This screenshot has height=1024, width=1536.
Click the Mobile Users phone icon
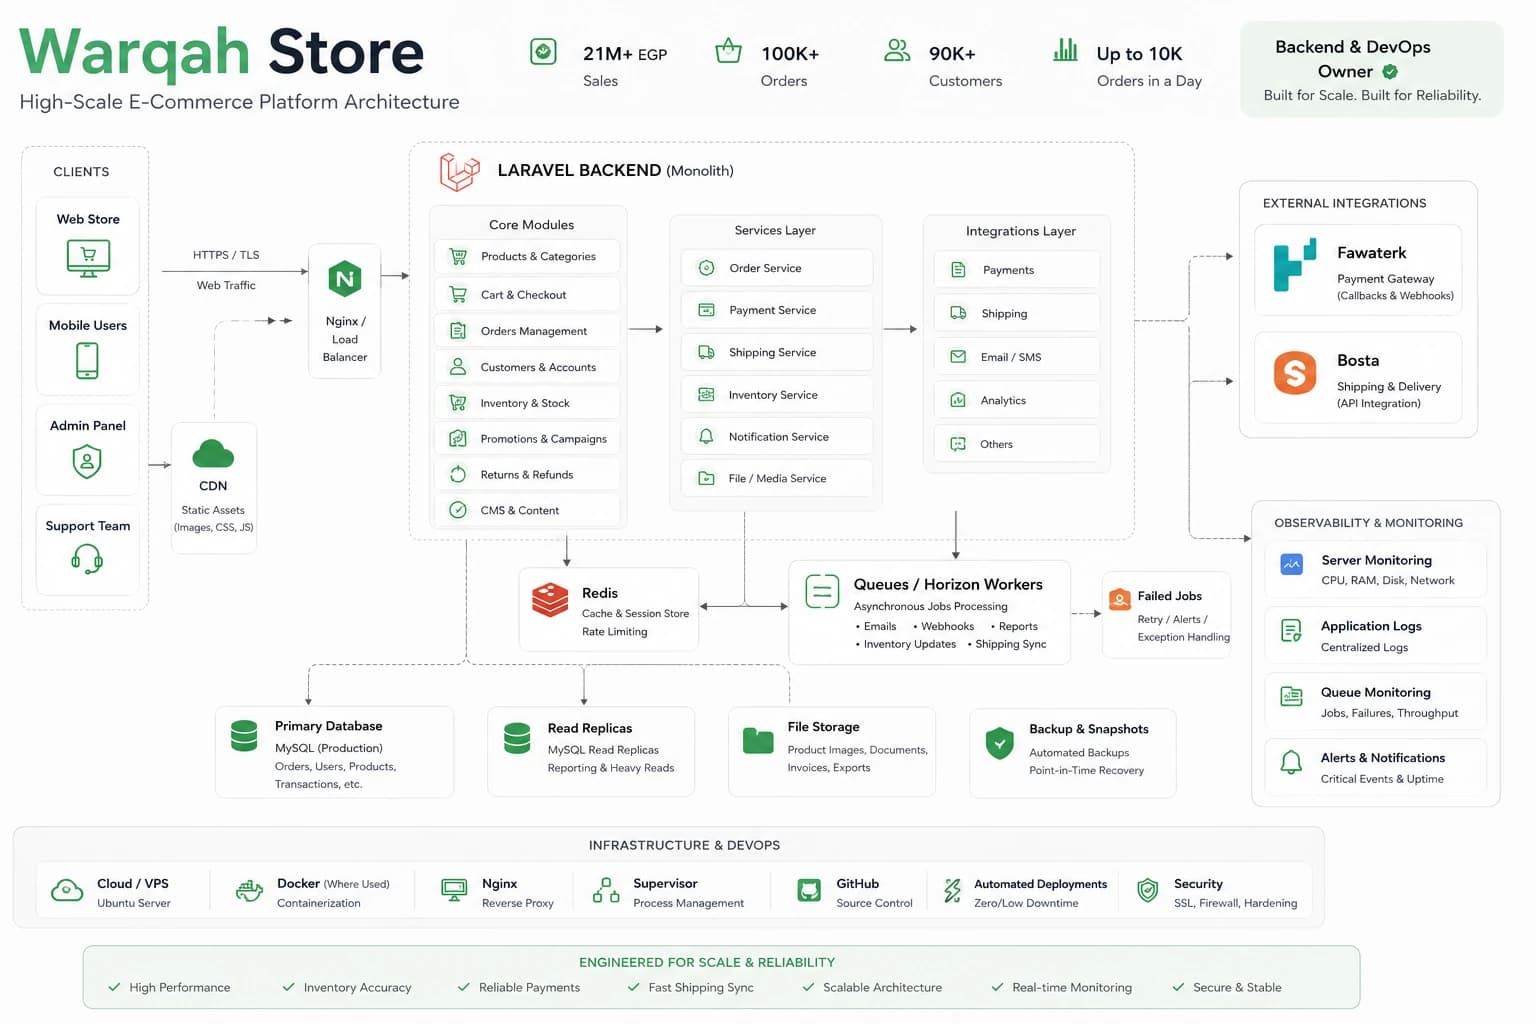click(x=87, y=361)
